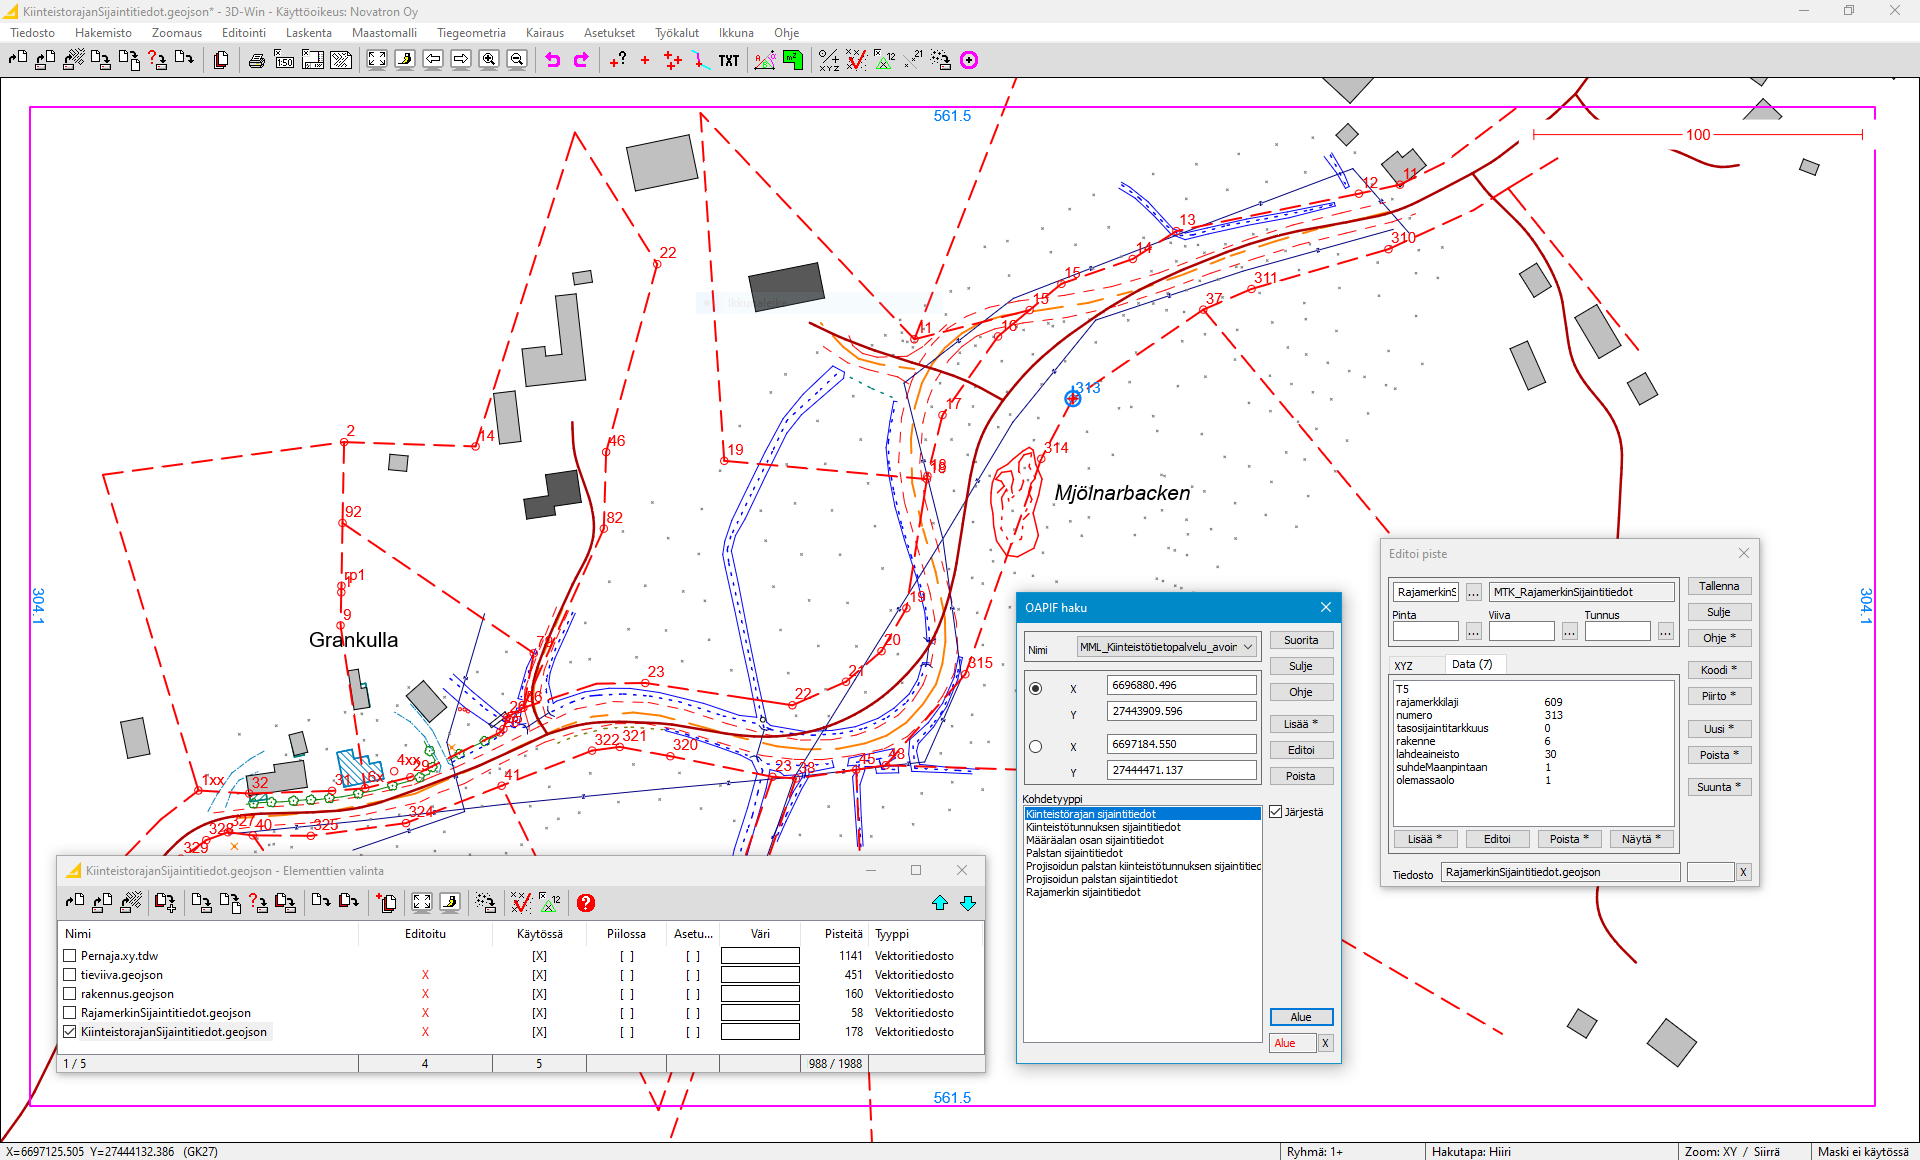
Task: Click the magenta undo arrow
Action: 553,60
